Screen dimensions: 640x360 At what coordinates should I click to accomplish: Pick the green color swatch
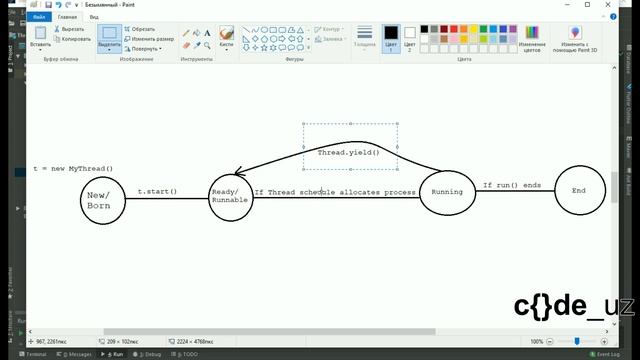click(483, 29)
